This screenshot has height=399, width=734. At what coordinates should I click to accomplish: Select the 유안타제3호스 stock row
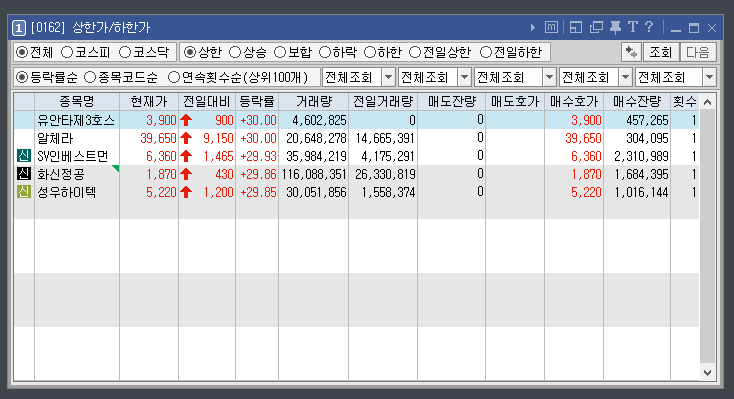click(357, 120)
